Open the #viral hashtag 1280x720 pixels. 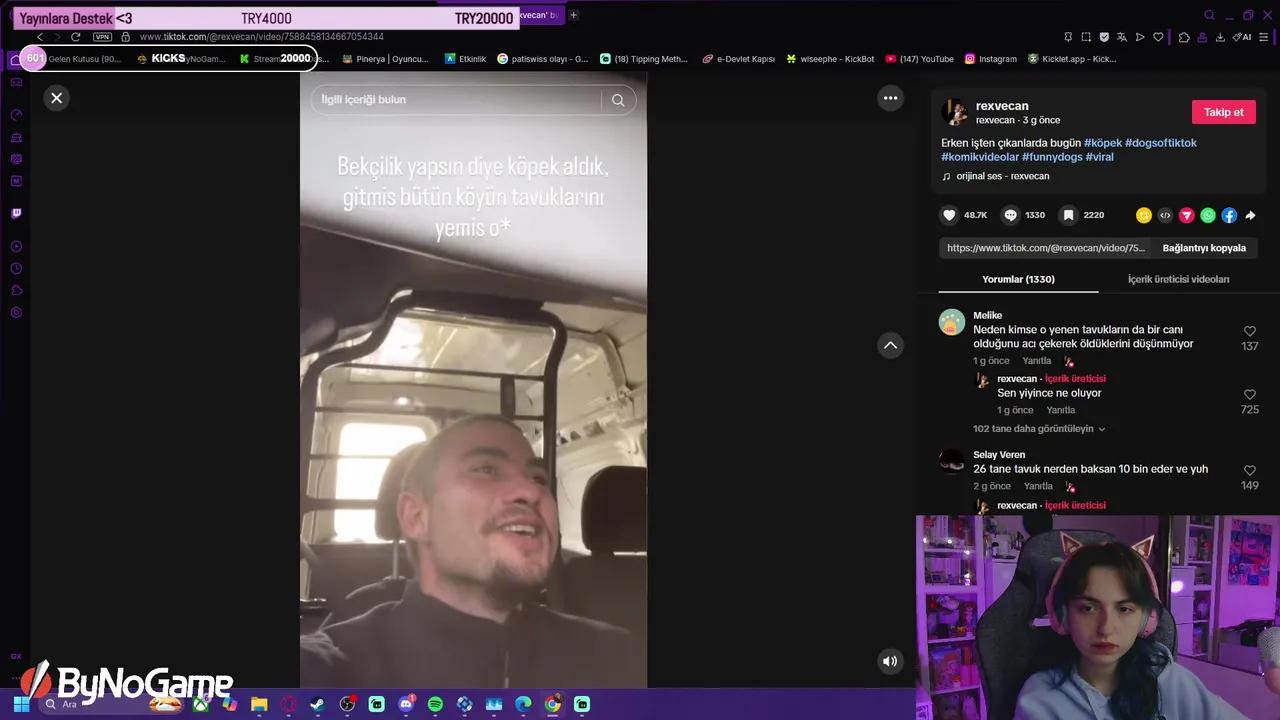(x=1099, y=157)
